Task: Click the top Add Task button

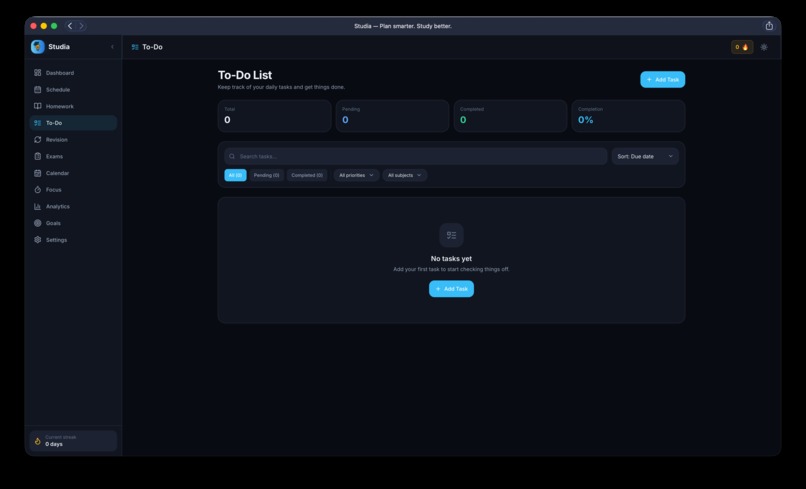Action: click(662, 79)
